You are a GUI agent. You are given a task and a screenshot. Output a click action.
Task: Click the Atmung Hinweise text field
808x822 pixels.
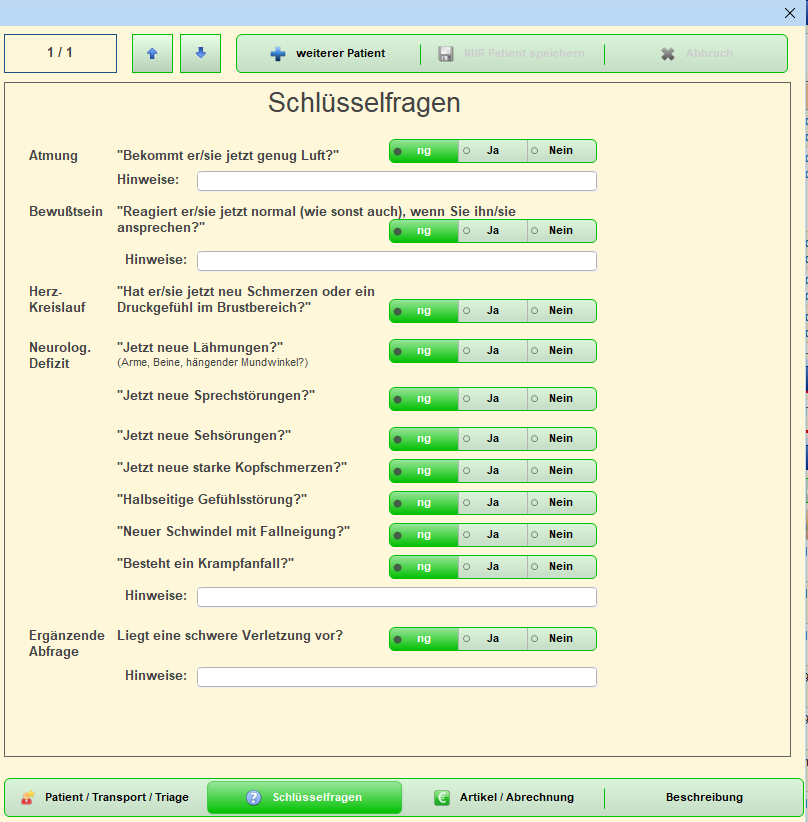[396, 181]
